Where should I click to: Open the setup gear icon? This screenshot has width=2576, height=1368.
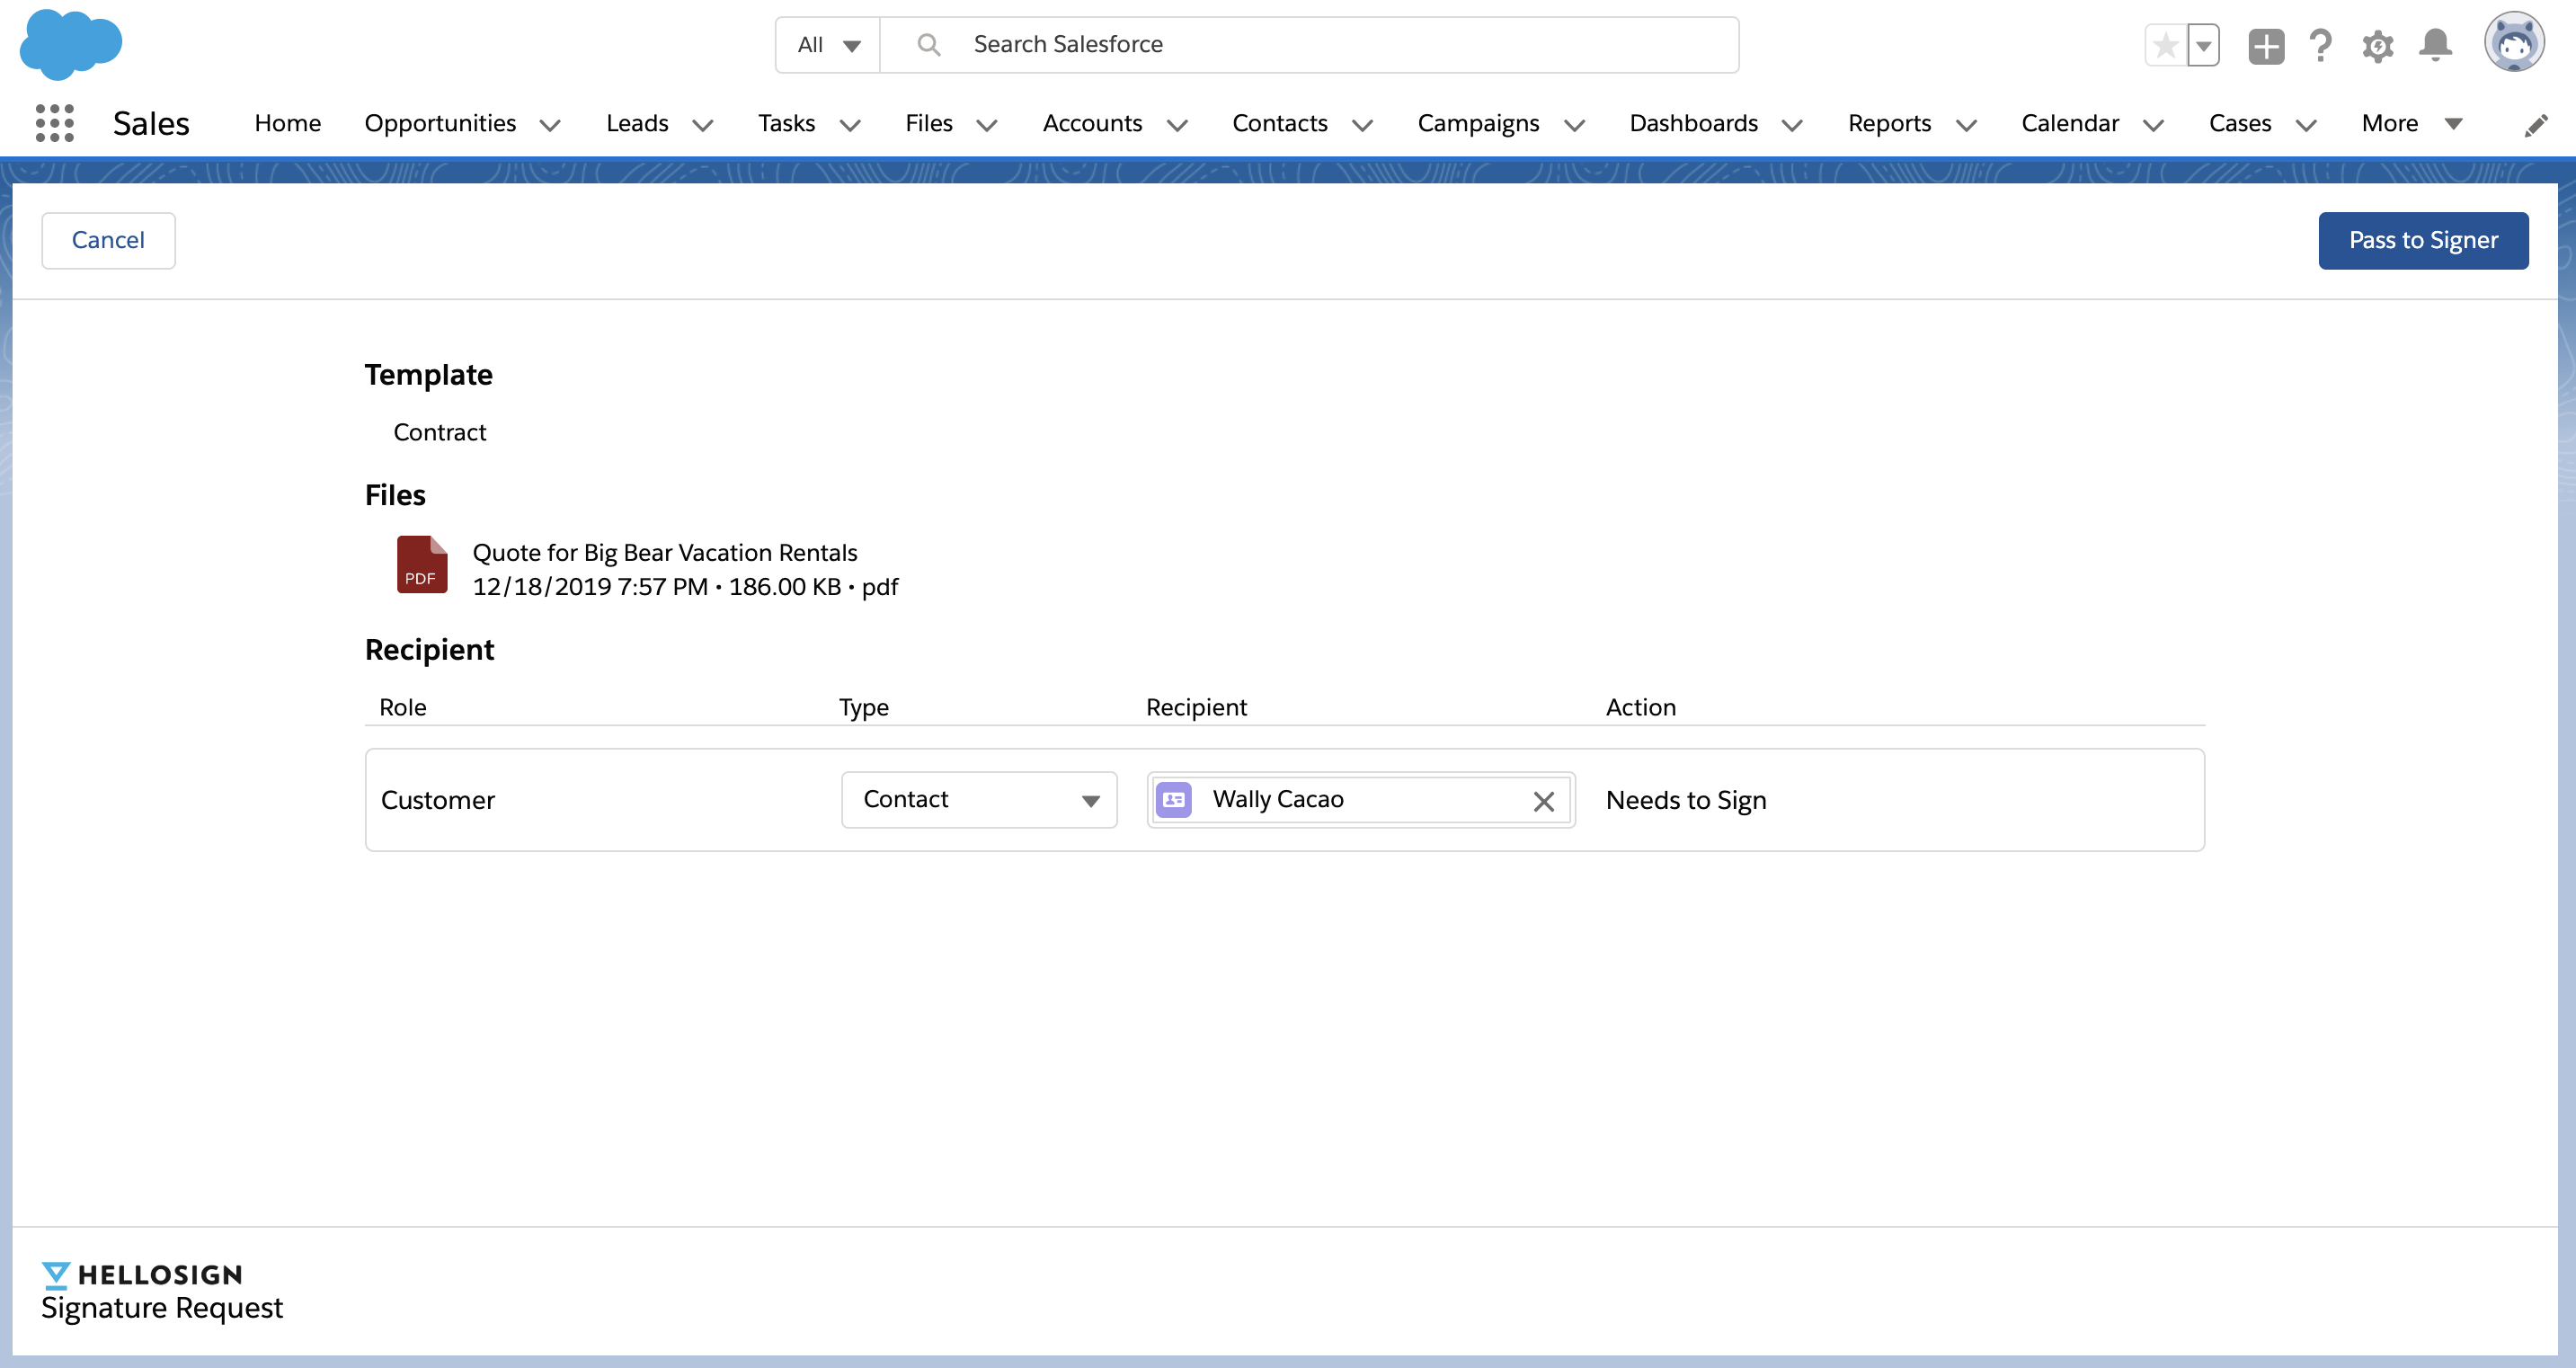(x=2378, y=46)
